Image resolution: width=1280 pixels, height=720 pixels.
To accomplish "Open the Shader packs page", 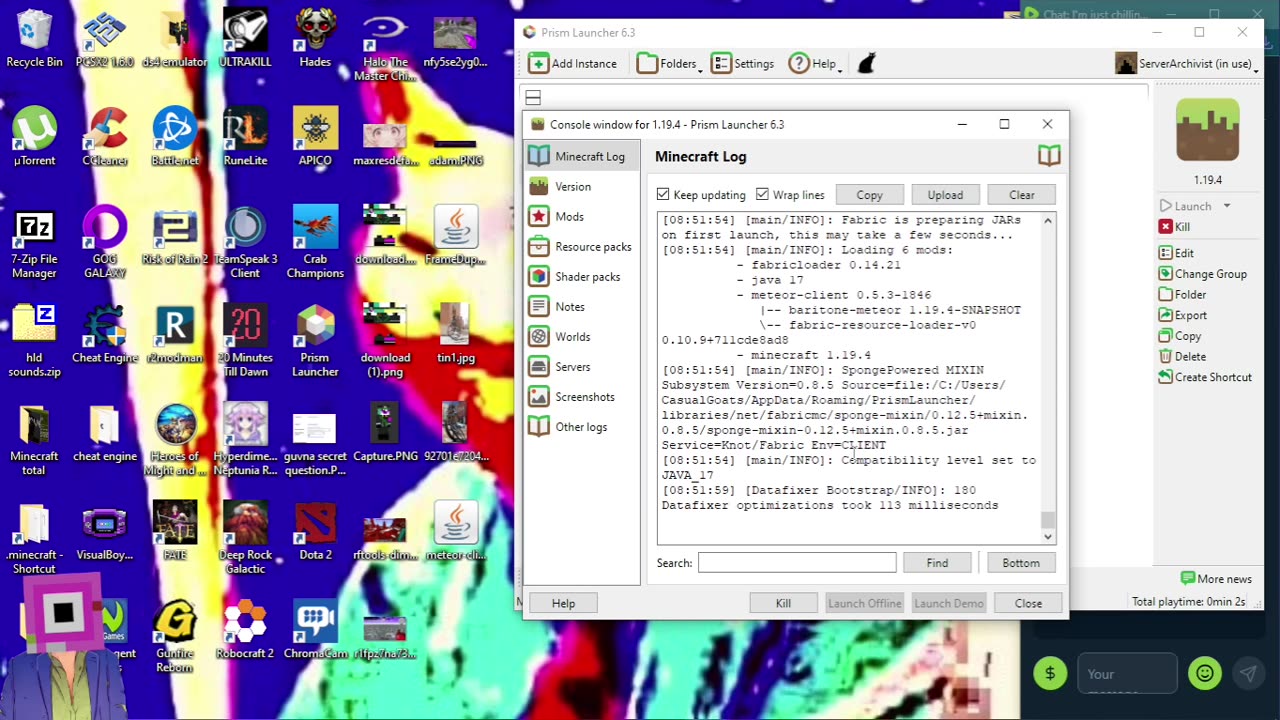I will 581,277.
